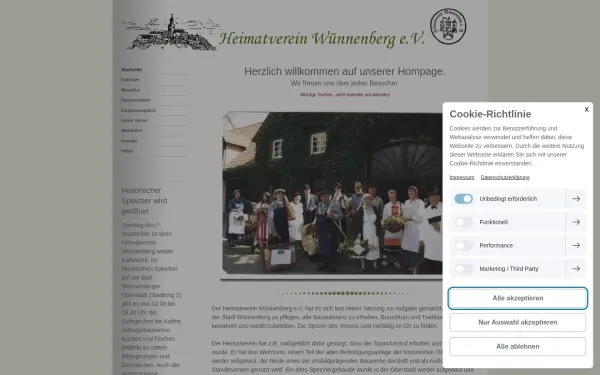The width and height of the screenshot is (600, 375).
Task: Open Unser Verein in the side menu
Action: pyautogui.click(x=134, y=120)
